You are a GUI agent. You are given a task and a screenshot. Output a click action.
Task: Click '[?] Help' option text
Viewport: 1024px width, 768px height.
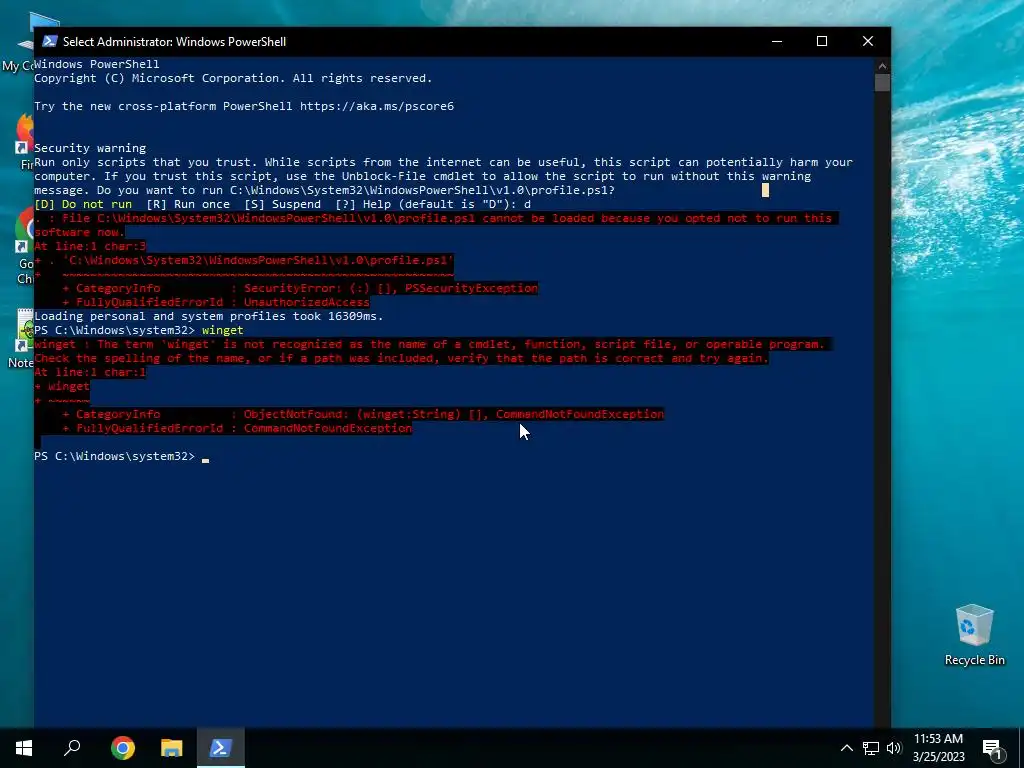click(363, 204)
